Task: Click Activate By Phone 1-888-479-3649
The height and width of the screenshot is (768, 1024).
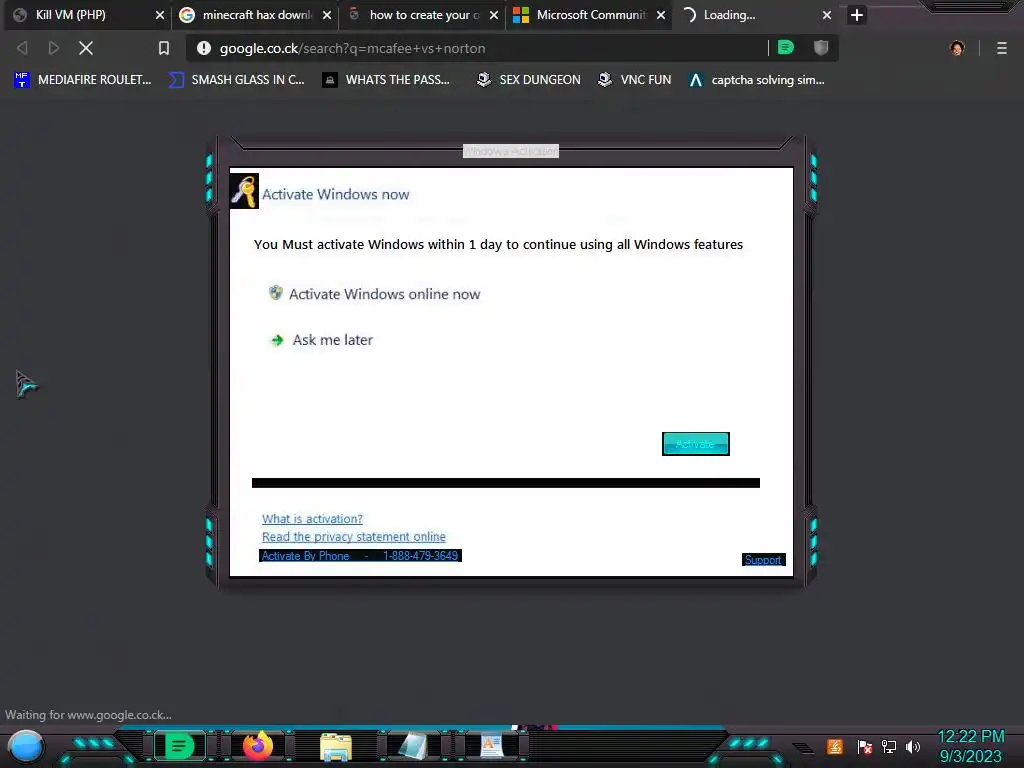Action: point(360,556)
